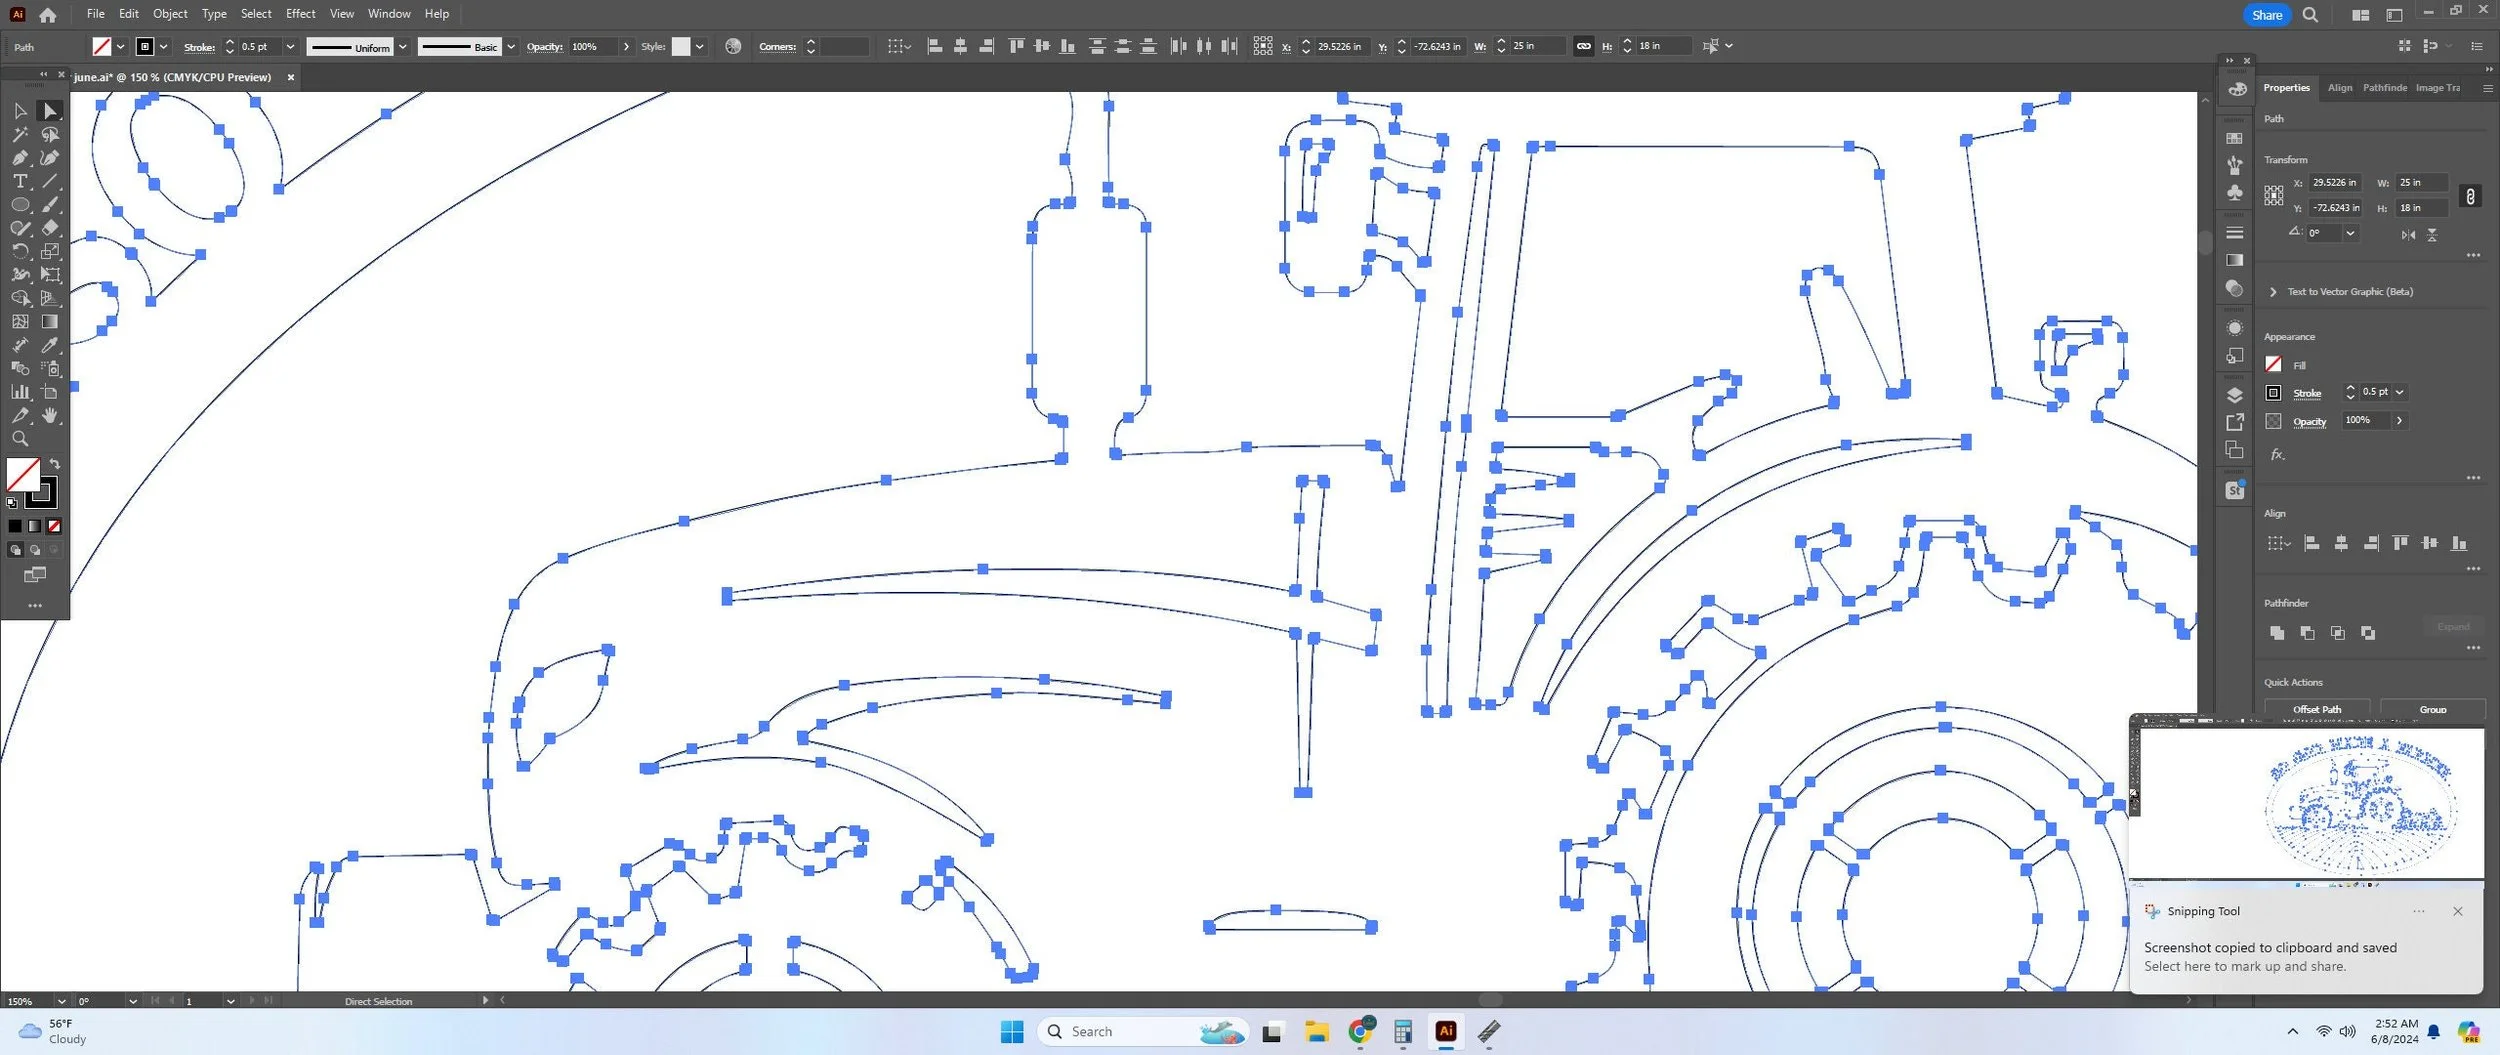Click the W width field in Properties
Image resolution: width=2500 pixels, height=1055 pixels.
(2422, 182)
